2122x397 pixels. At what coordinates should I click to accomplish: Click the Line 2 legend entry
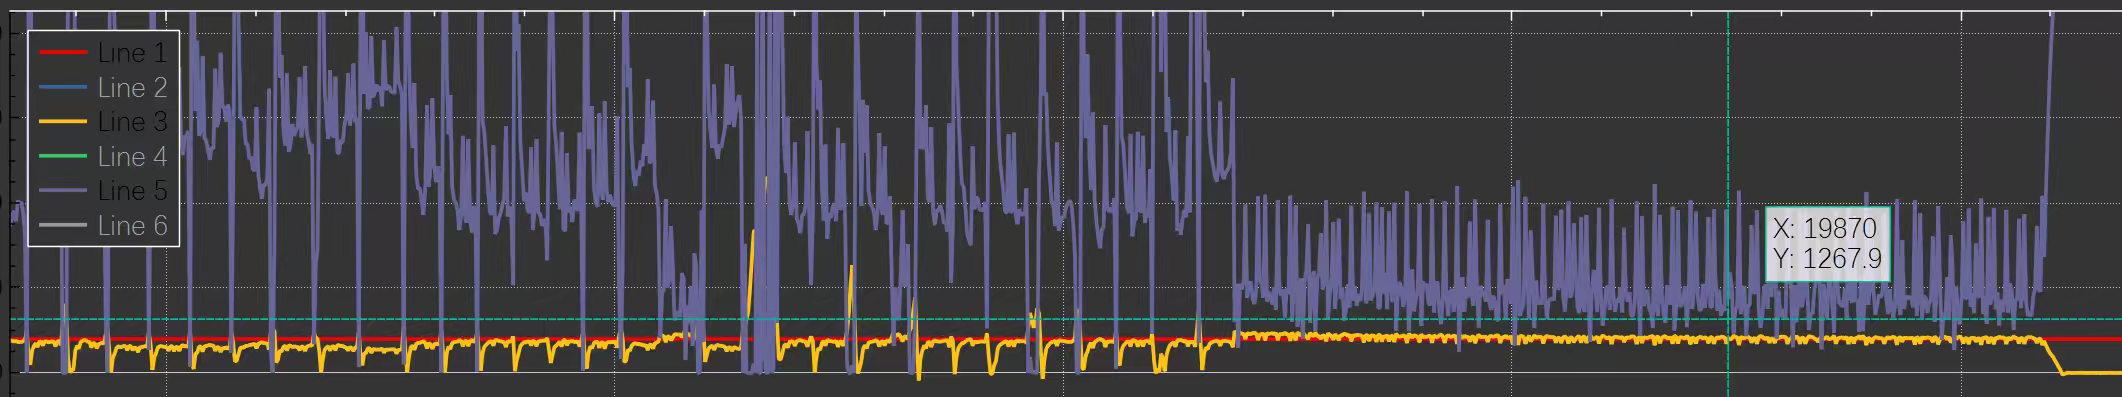103,88
